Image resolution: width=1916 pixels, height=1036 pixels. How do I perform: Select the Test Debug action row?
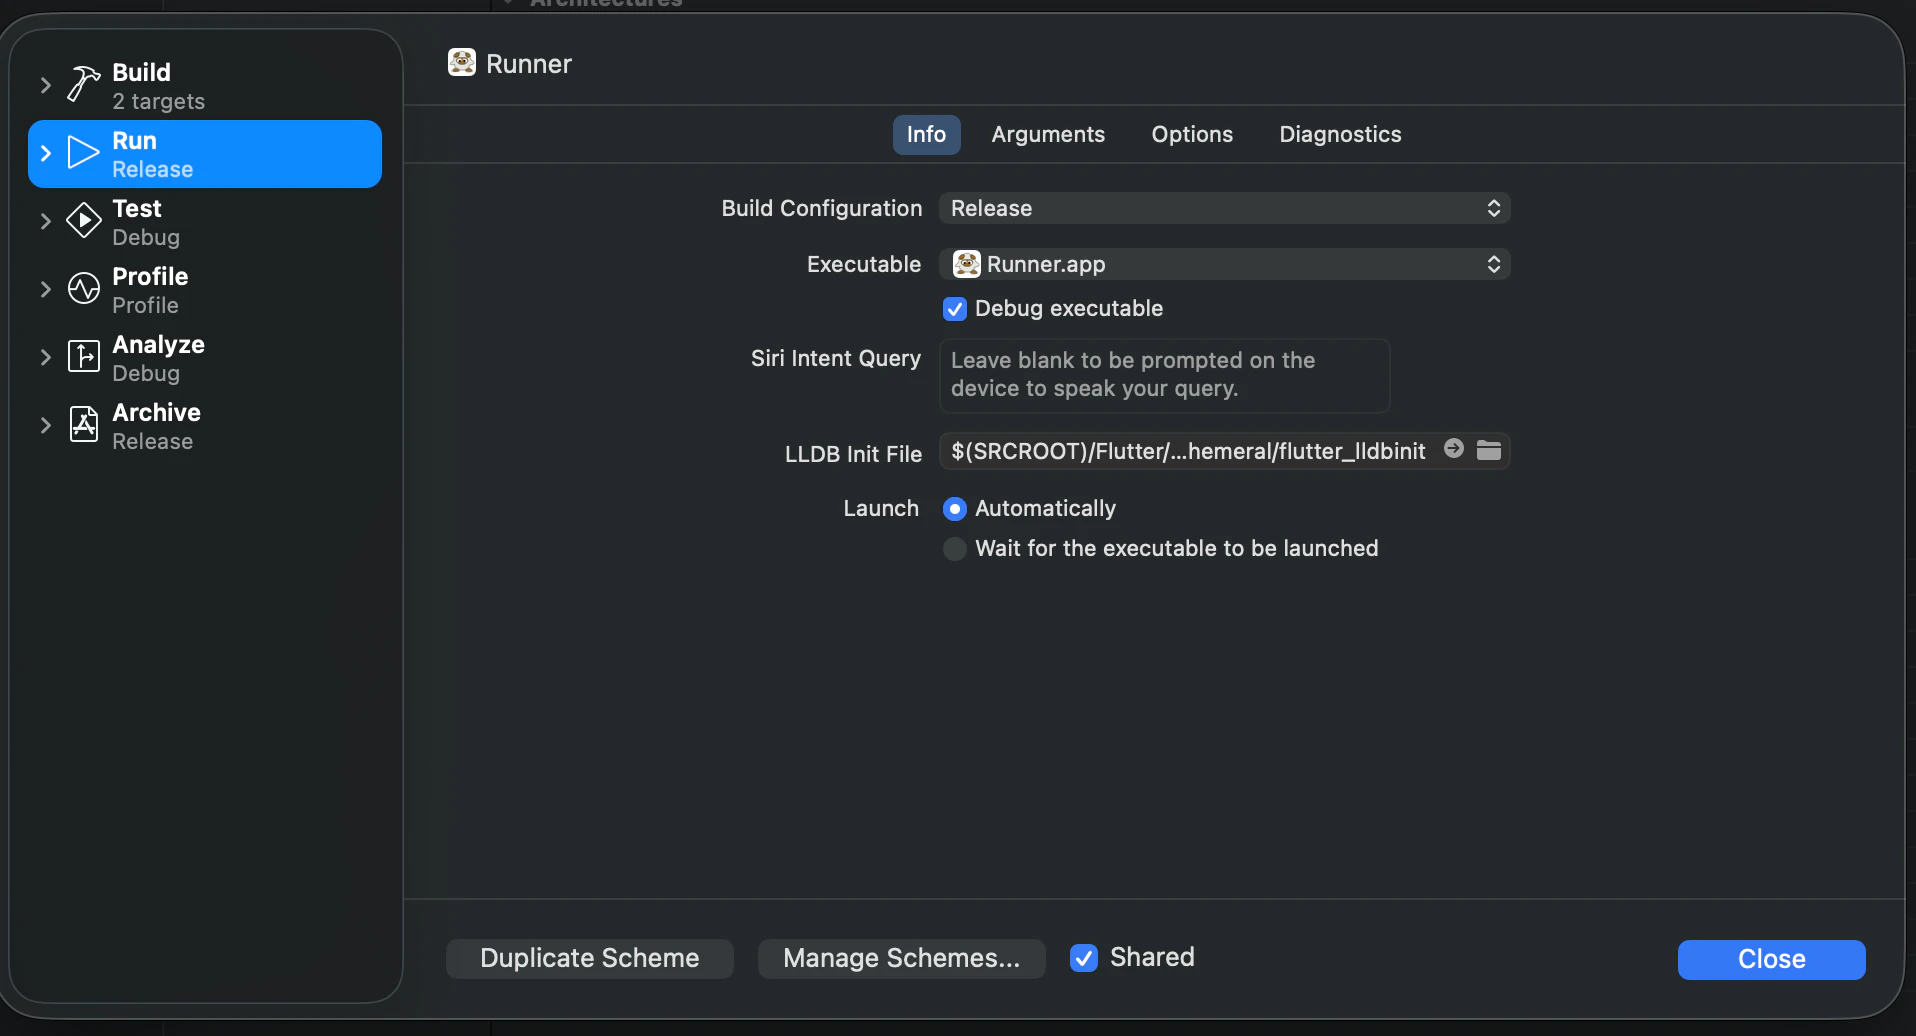(205, 222)
